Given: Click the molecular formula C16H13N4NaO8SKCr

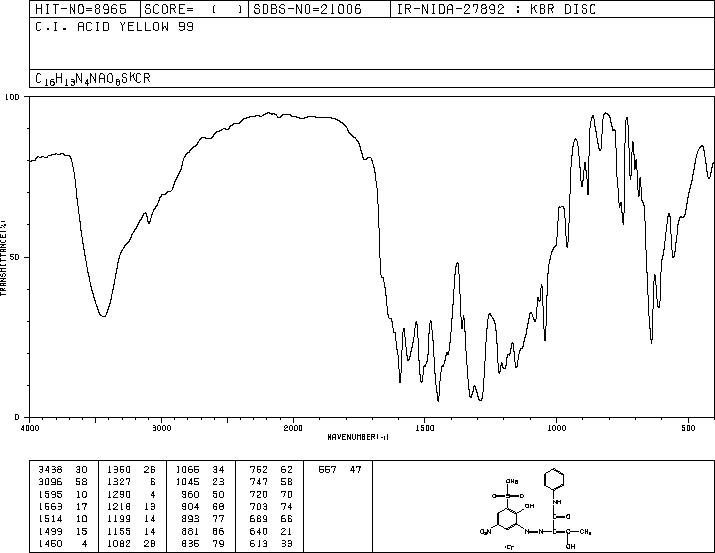Looking at the screenshot, I should [93, 79].
